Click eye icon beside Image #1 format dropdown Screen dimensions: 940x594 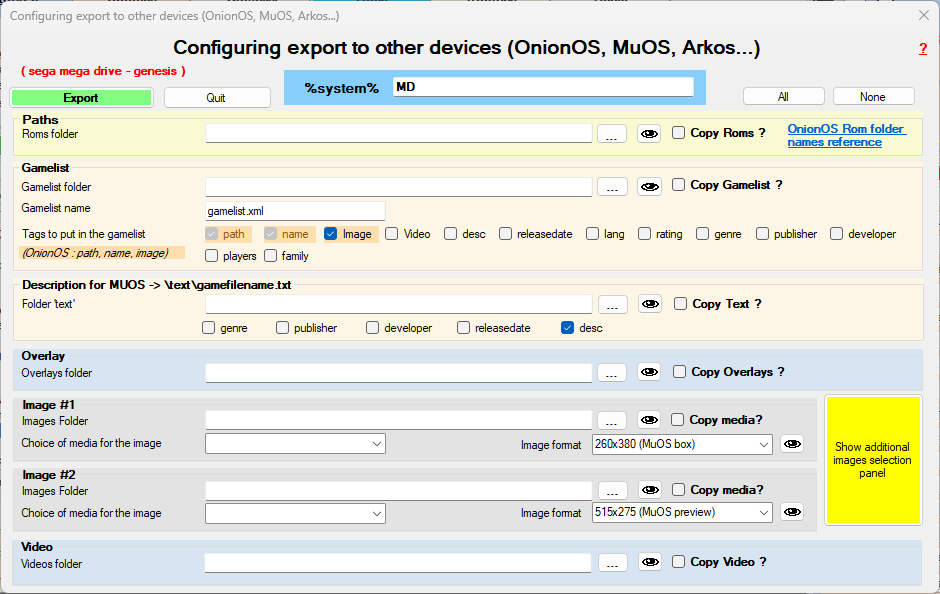coord(792,444)
